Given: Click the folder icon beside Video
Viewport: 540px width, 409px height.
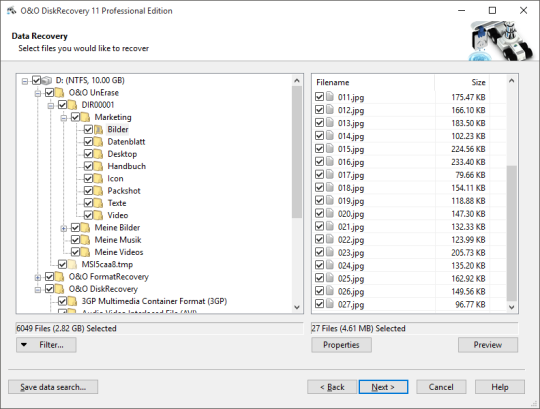Looking at the screenshot, I should click(x=98, y=215).
